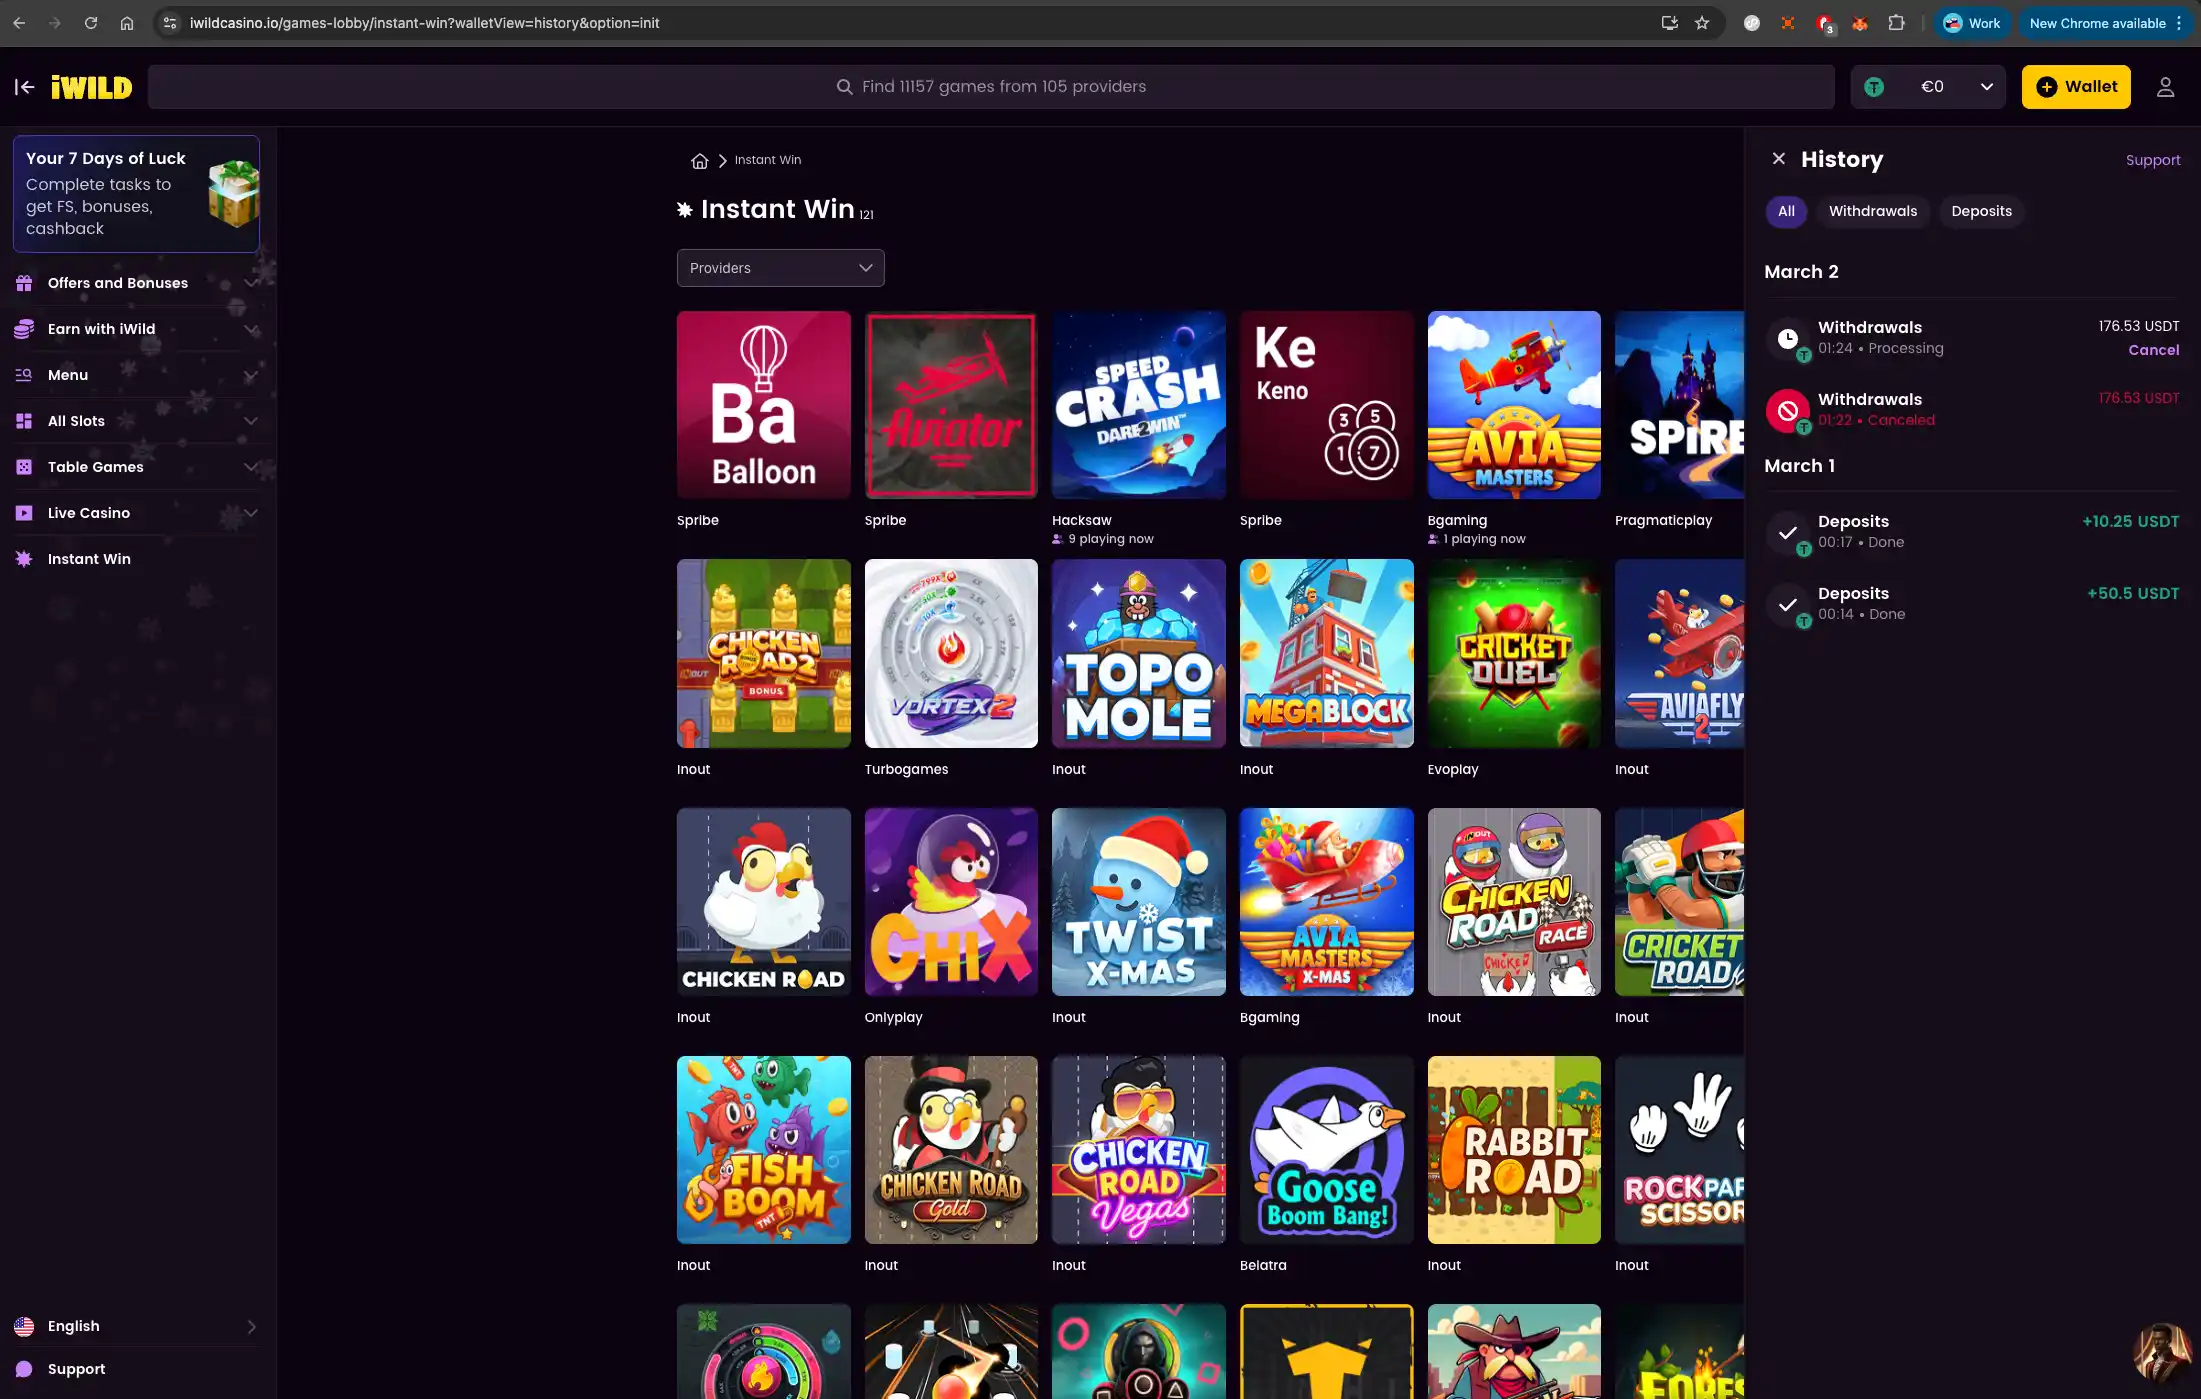Image resolution: width=2201 pixels, height=1399 pixels.
Task: Click the Support chat bubble icon
Action: (24, 1369)
